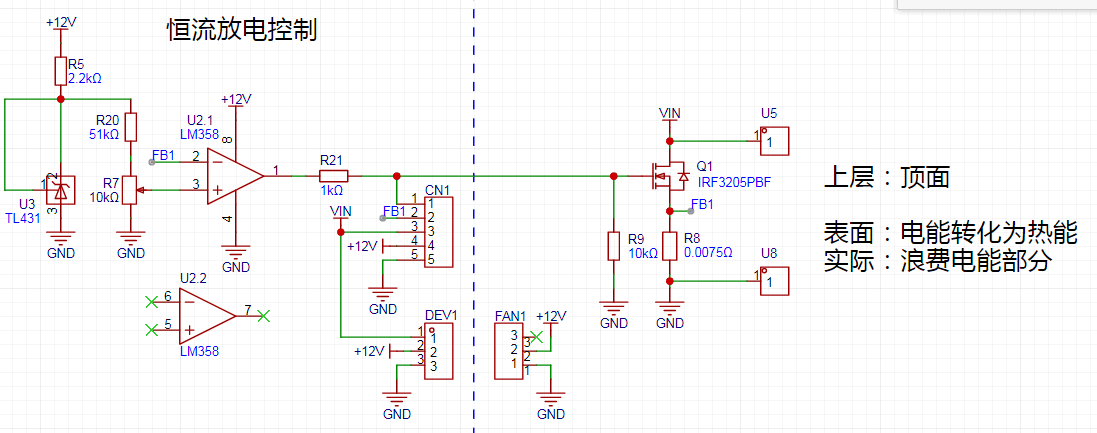Select the 10kΩ value beside R9

click(643, 253)
